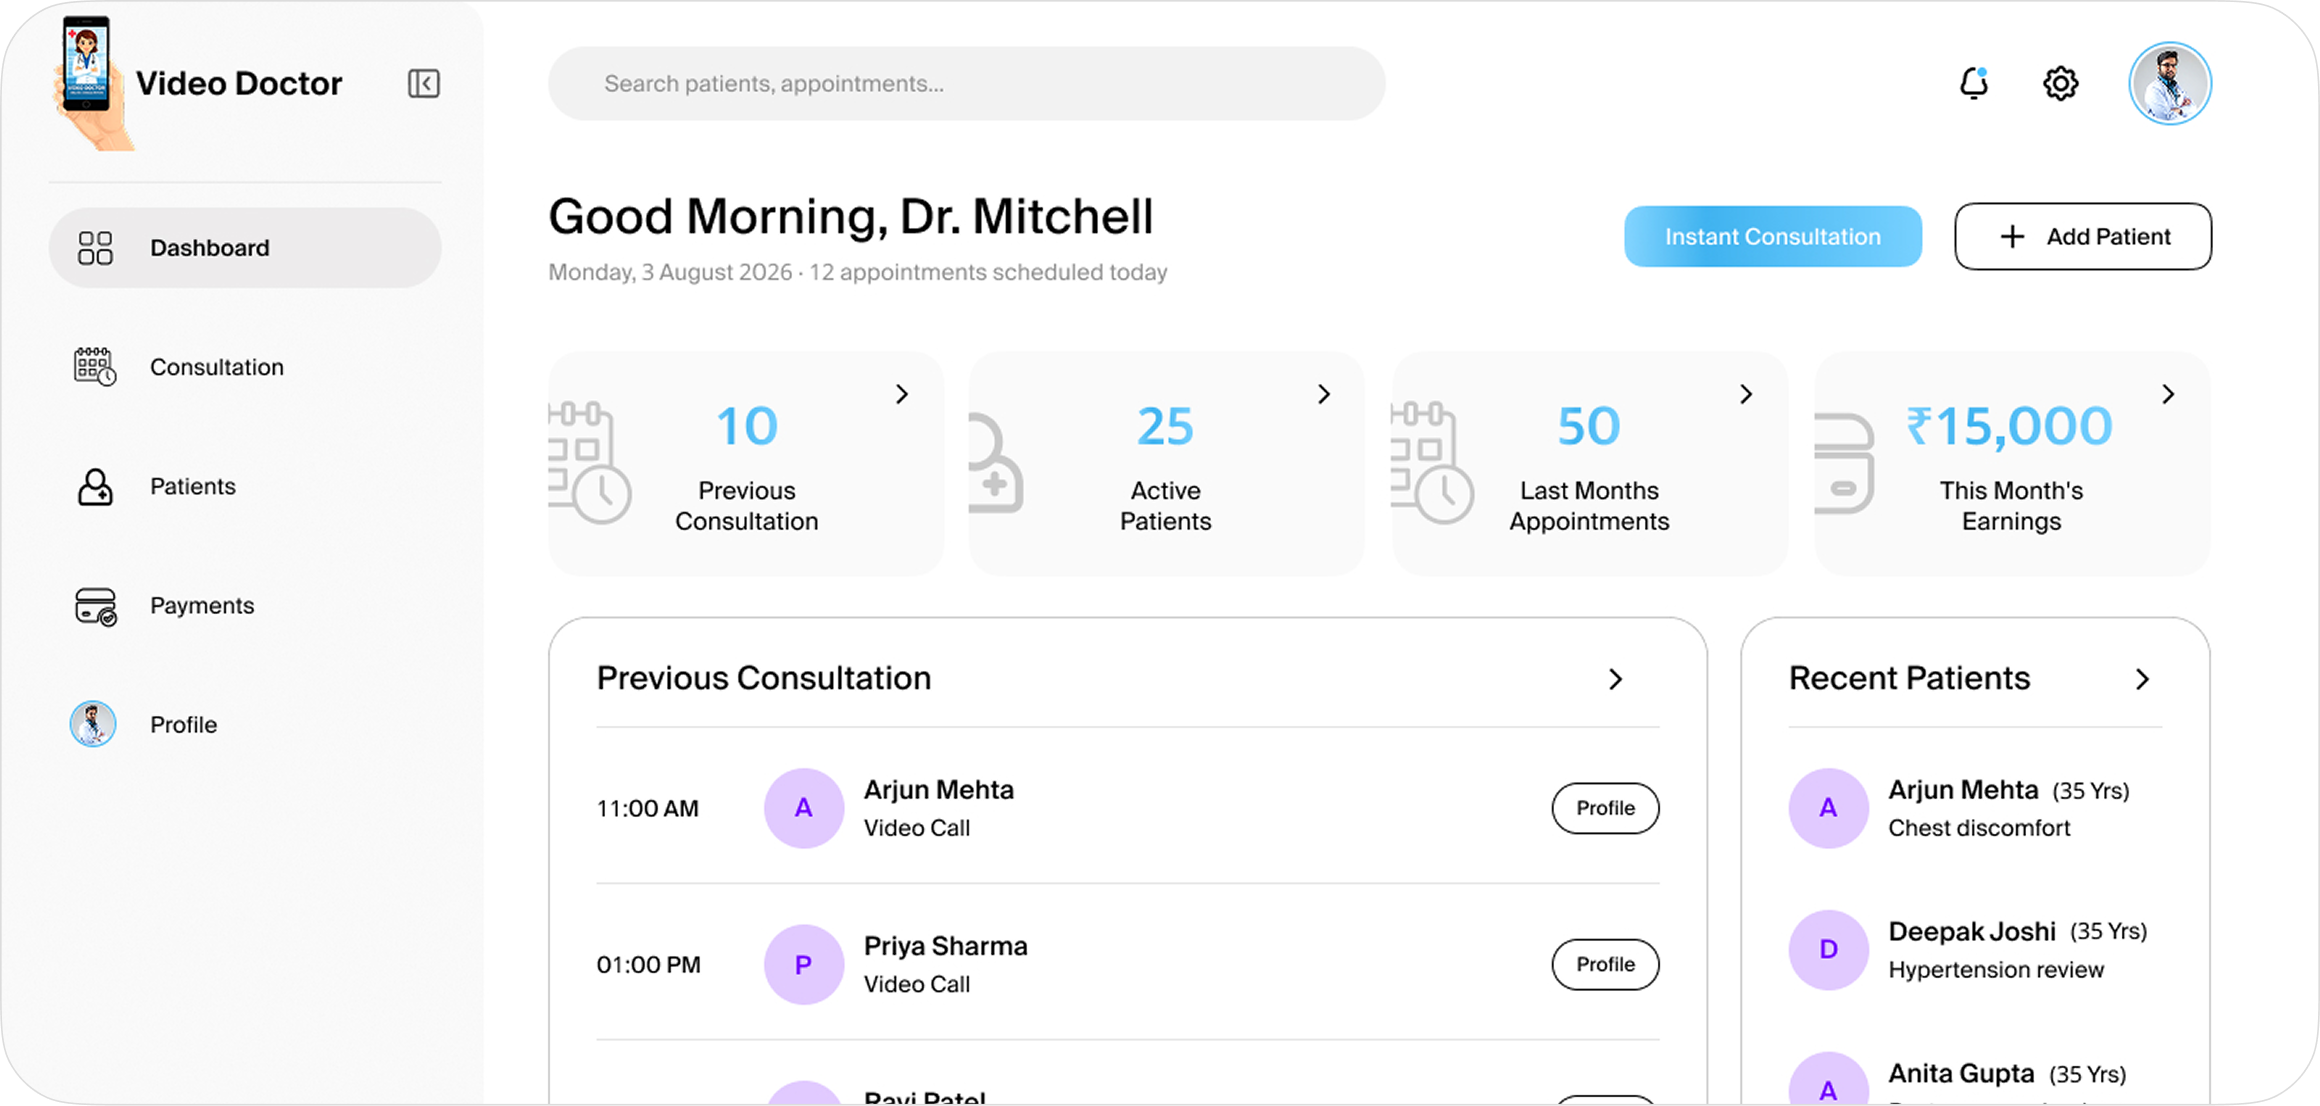Click wallet icon on Earnings card

[1844, 462]
